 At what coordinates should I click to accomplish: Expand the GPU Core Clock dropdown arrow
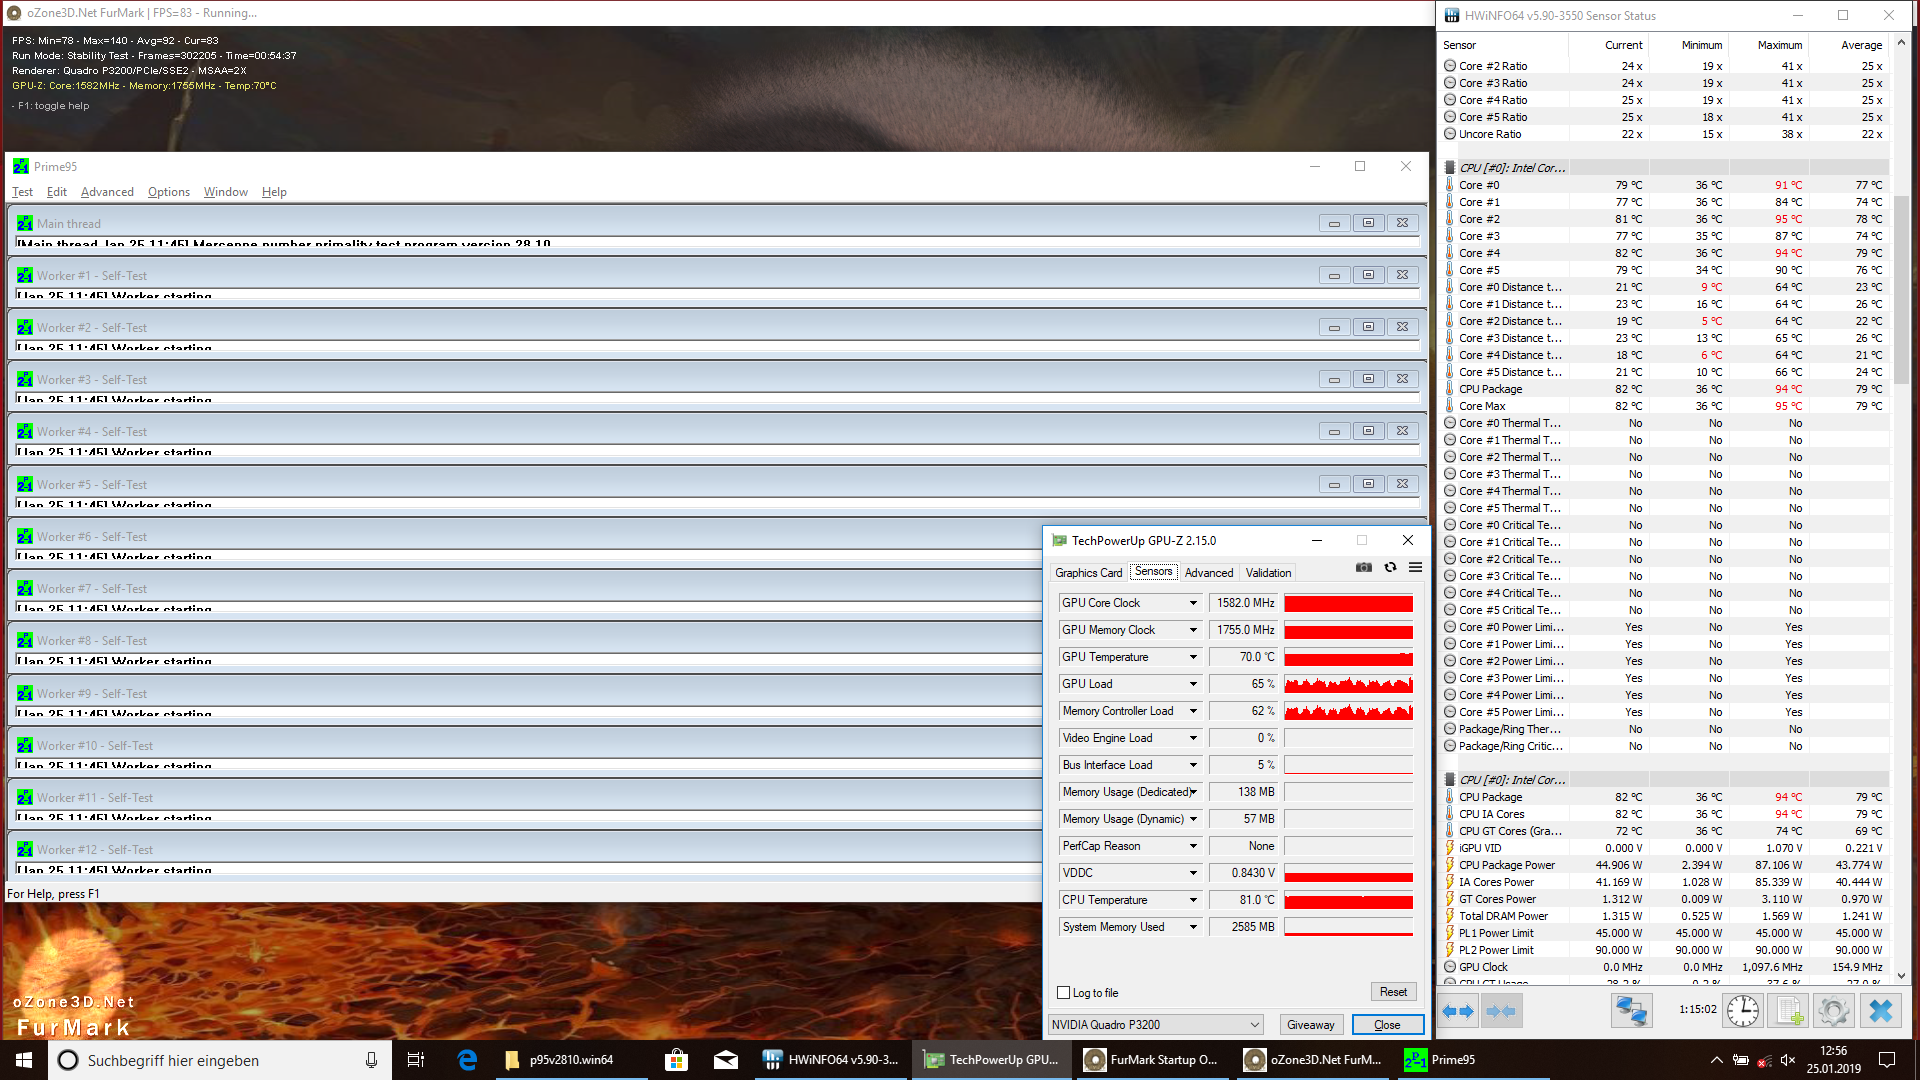[x=1193, y=603]
